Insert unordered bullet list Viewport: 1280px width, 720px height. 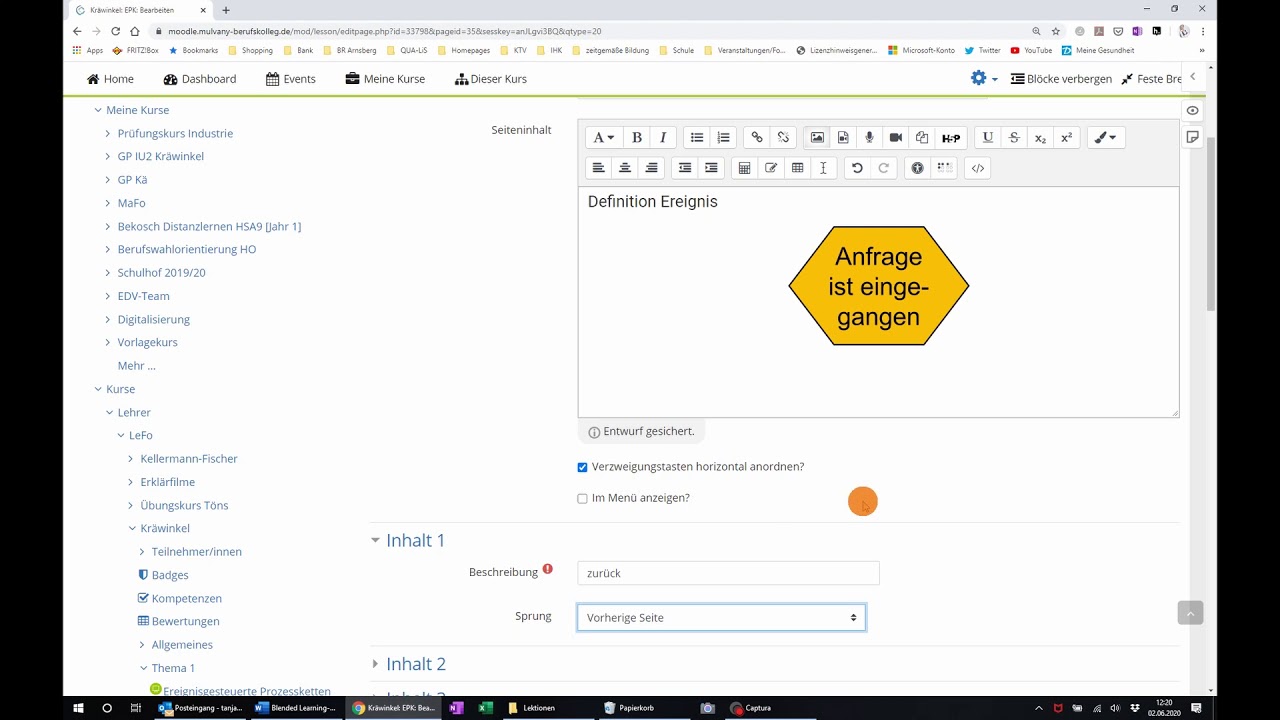697,138
